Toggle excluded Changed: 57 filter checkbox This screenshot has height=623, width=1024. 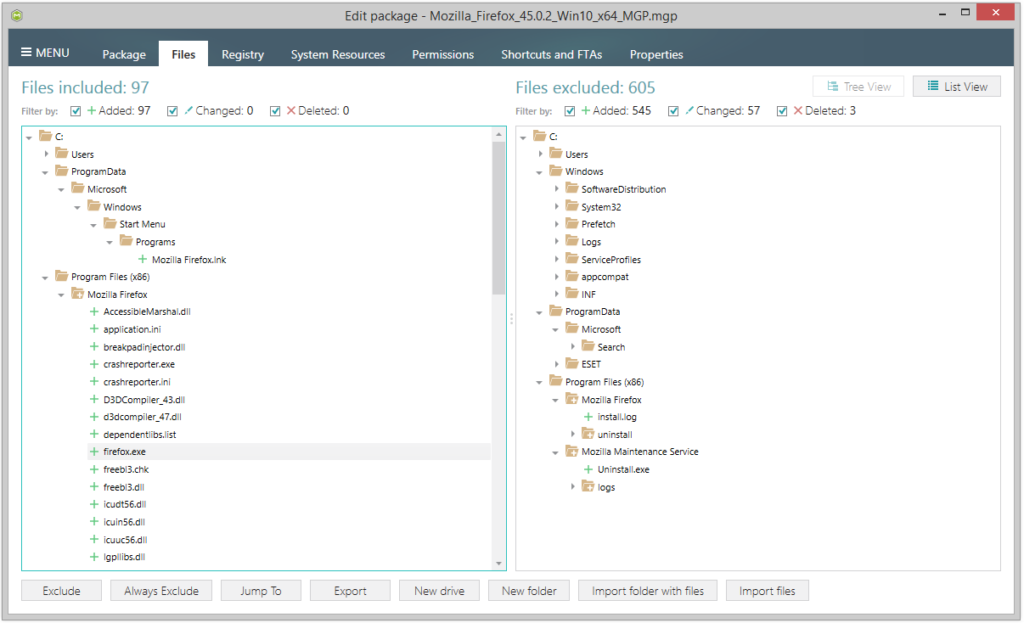[x=673, y=111]
